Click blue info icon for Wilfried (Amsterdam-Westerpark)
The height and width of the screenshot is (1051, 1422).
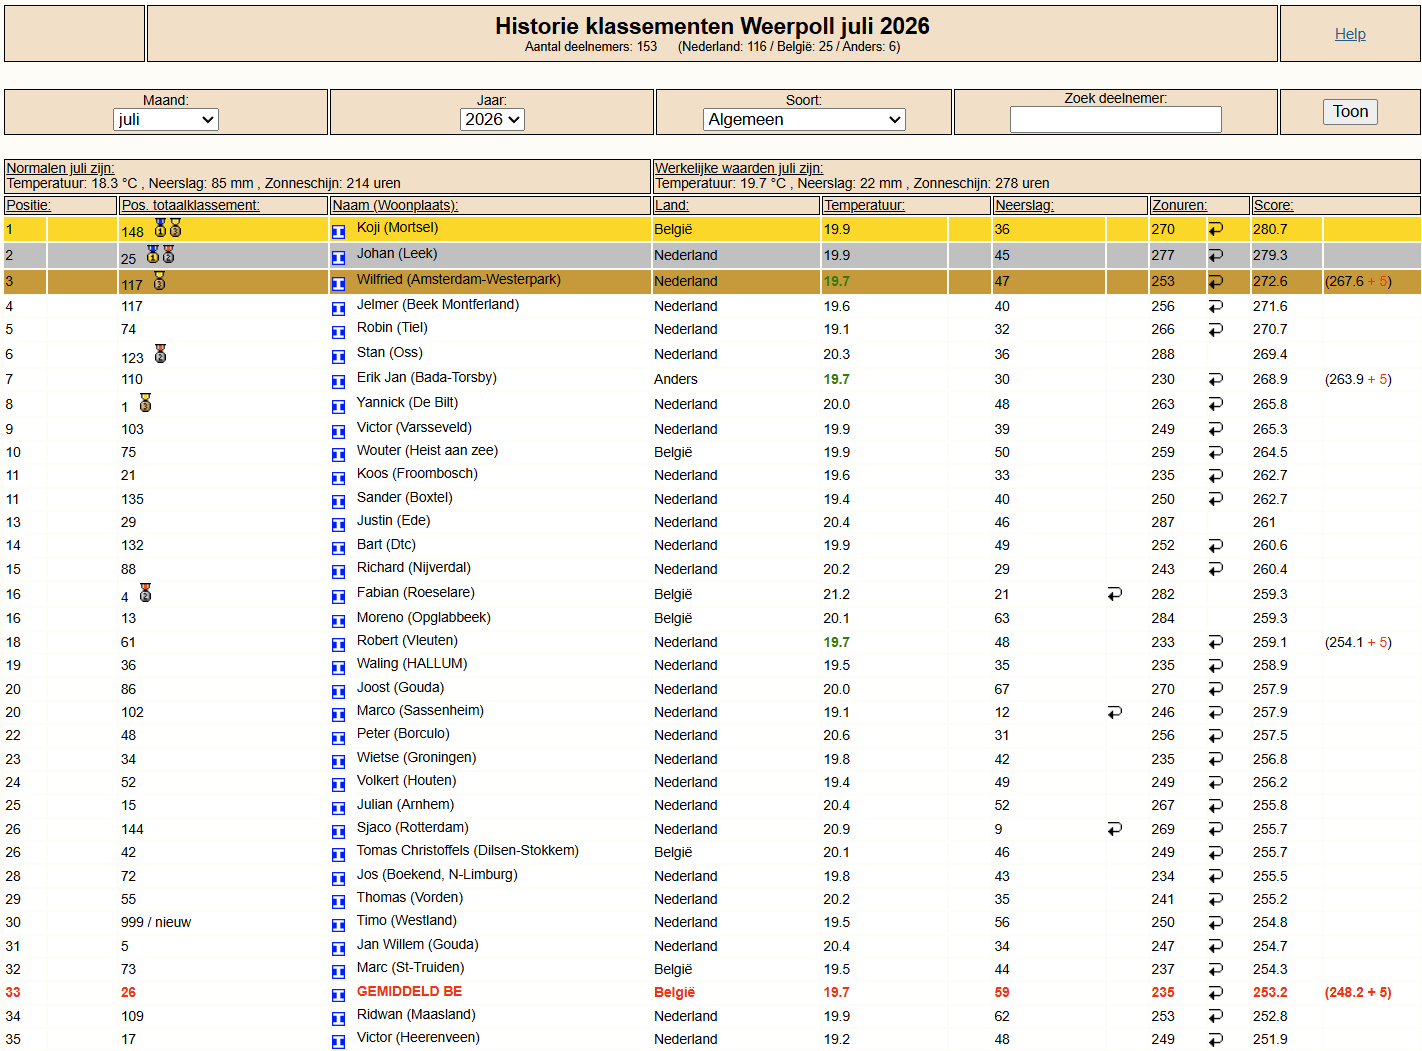[x=338, y=283]
